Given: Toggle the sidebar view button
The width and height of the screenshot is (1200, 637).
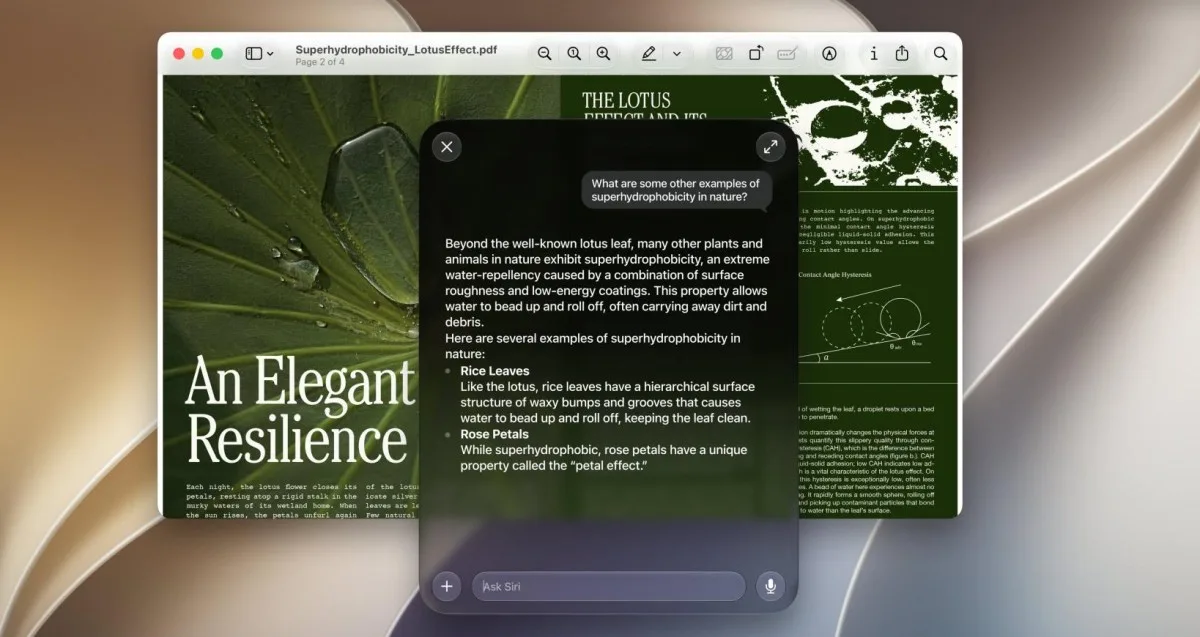Looking at the screenshot, I should [254, 54].
